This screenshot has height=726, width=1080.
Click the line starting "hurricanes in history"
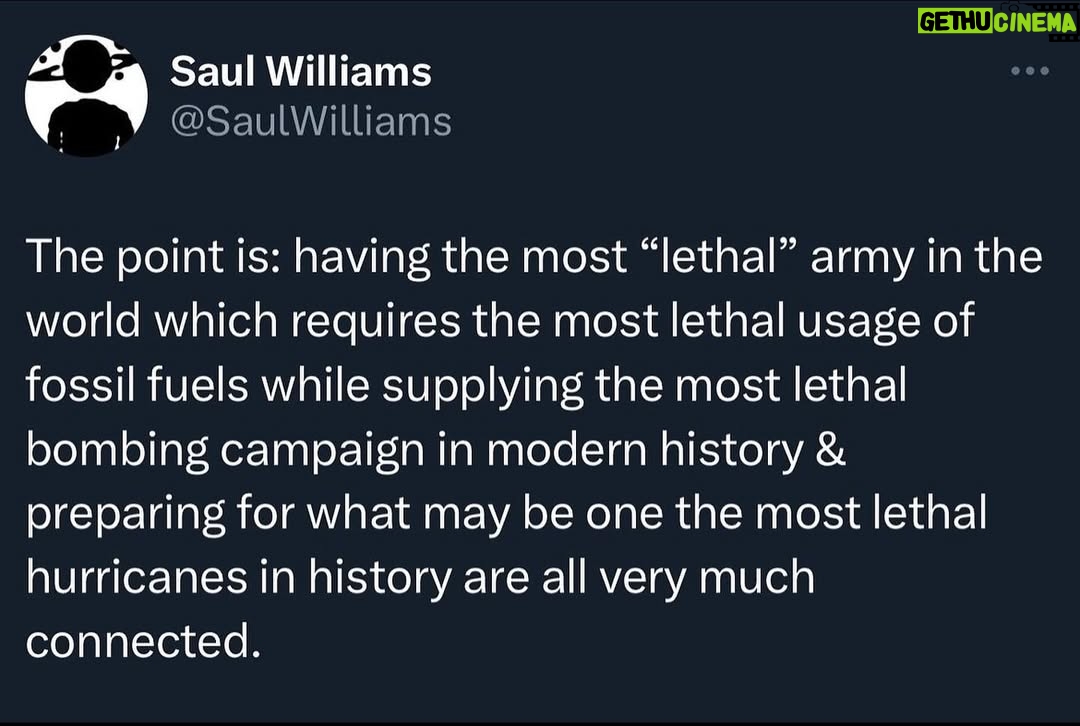tap(421, 578)
